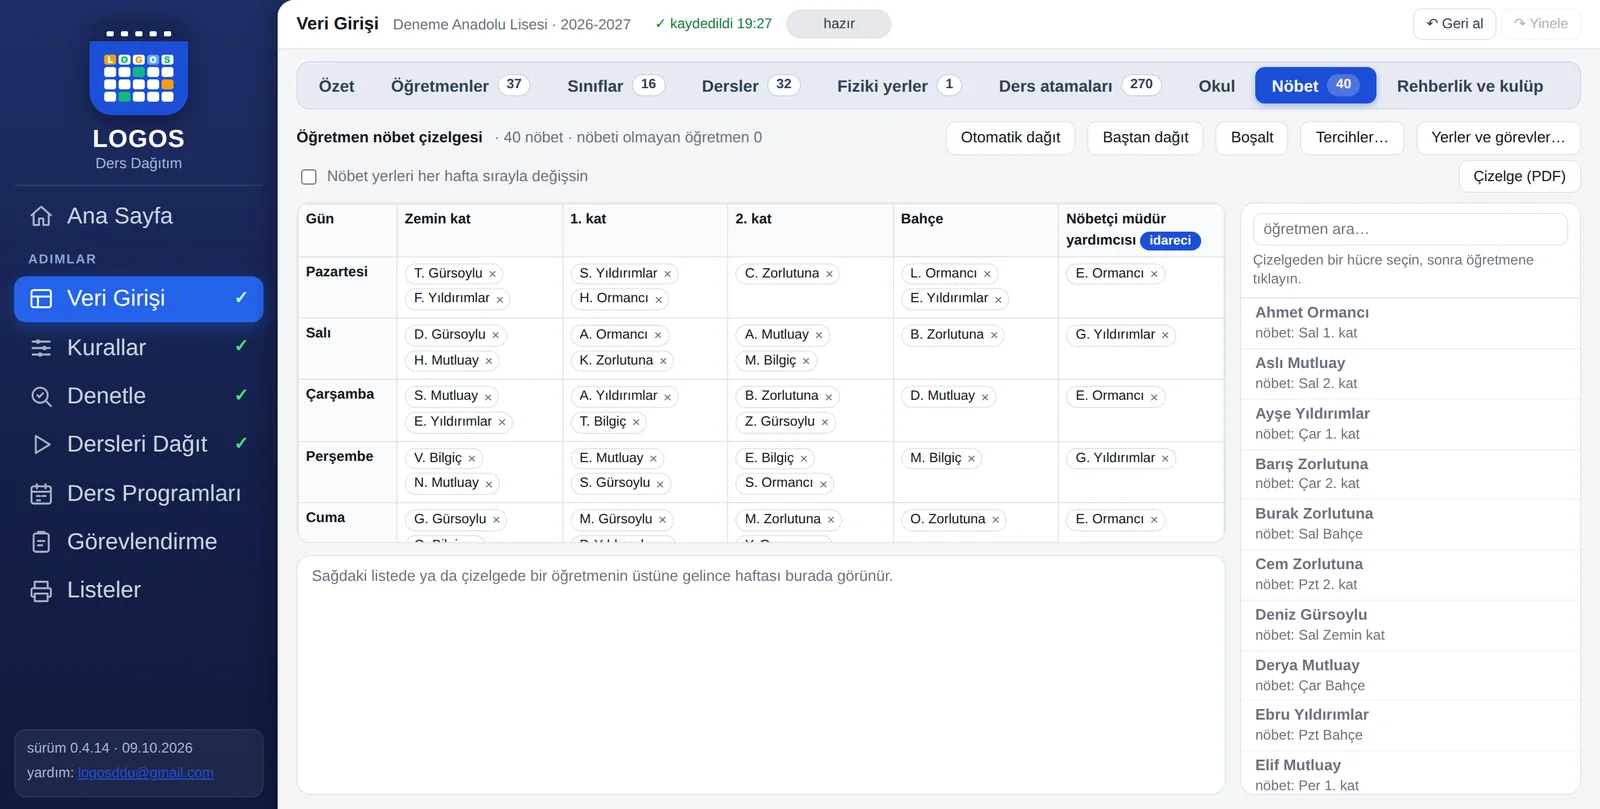Click the Veri Girişi table icon
This screenshot has width=1600, height=809.
(41, 299)
